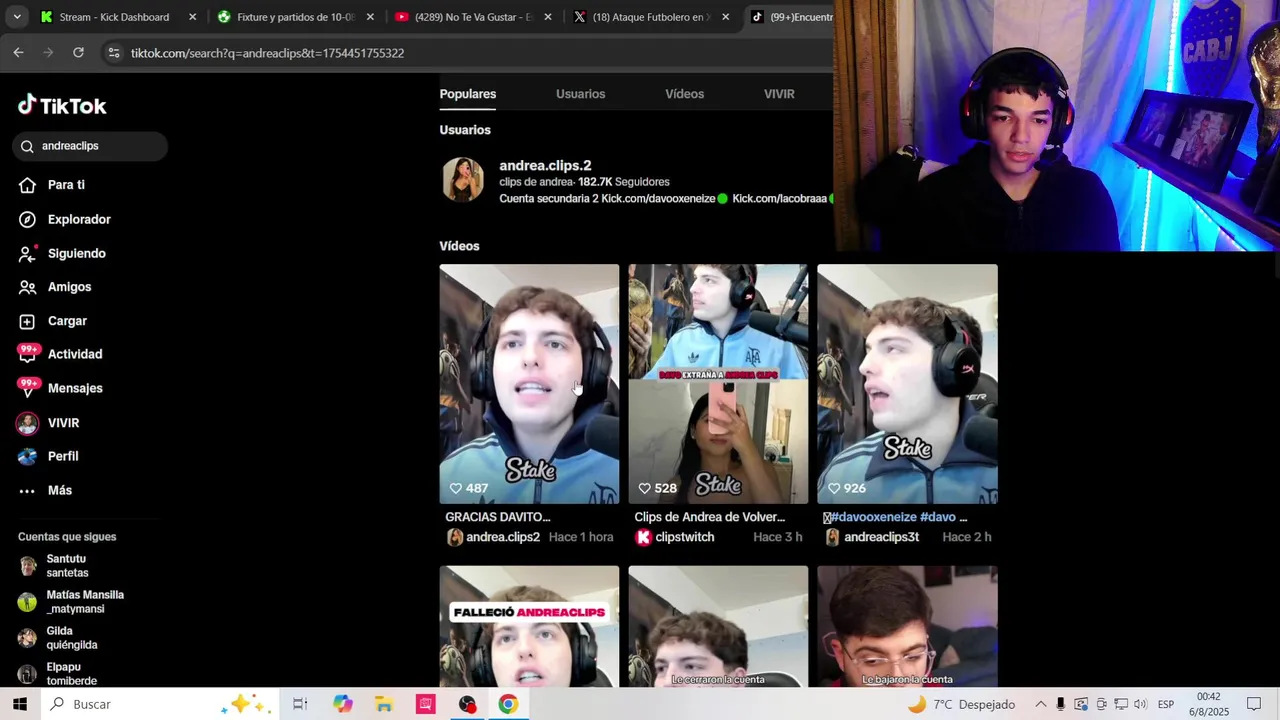Click browser reload button

[x=78, y=52]
